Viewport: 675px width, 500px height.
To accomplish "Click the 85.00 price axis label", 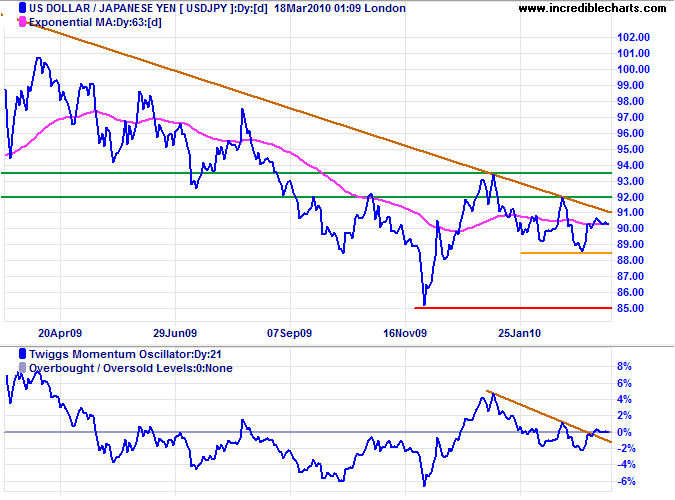I will 630,308.
